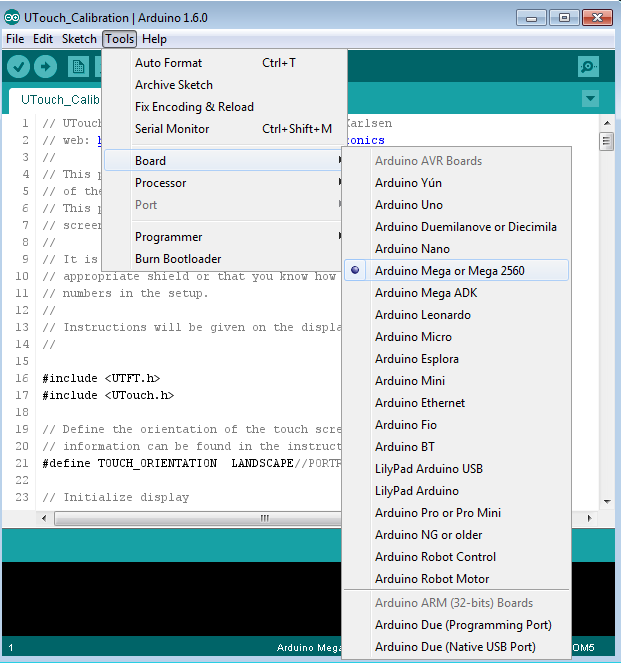The image size is (621, 663).
Task: Choose Auto Format
Action: click(223, 63)
